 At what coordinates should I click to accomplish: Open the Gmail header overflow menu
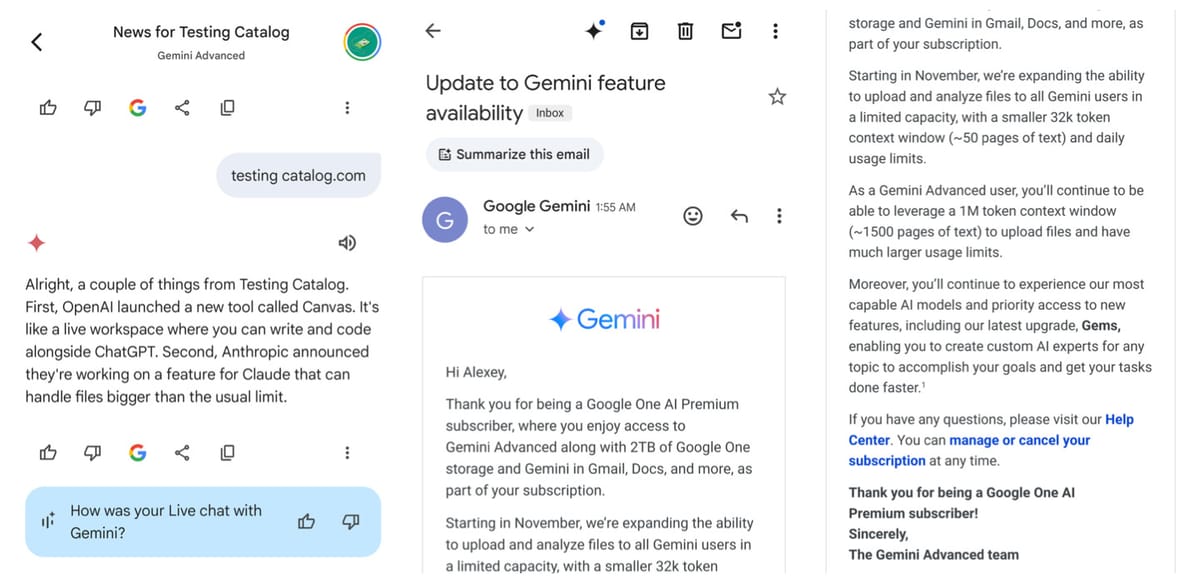point(775,30)
